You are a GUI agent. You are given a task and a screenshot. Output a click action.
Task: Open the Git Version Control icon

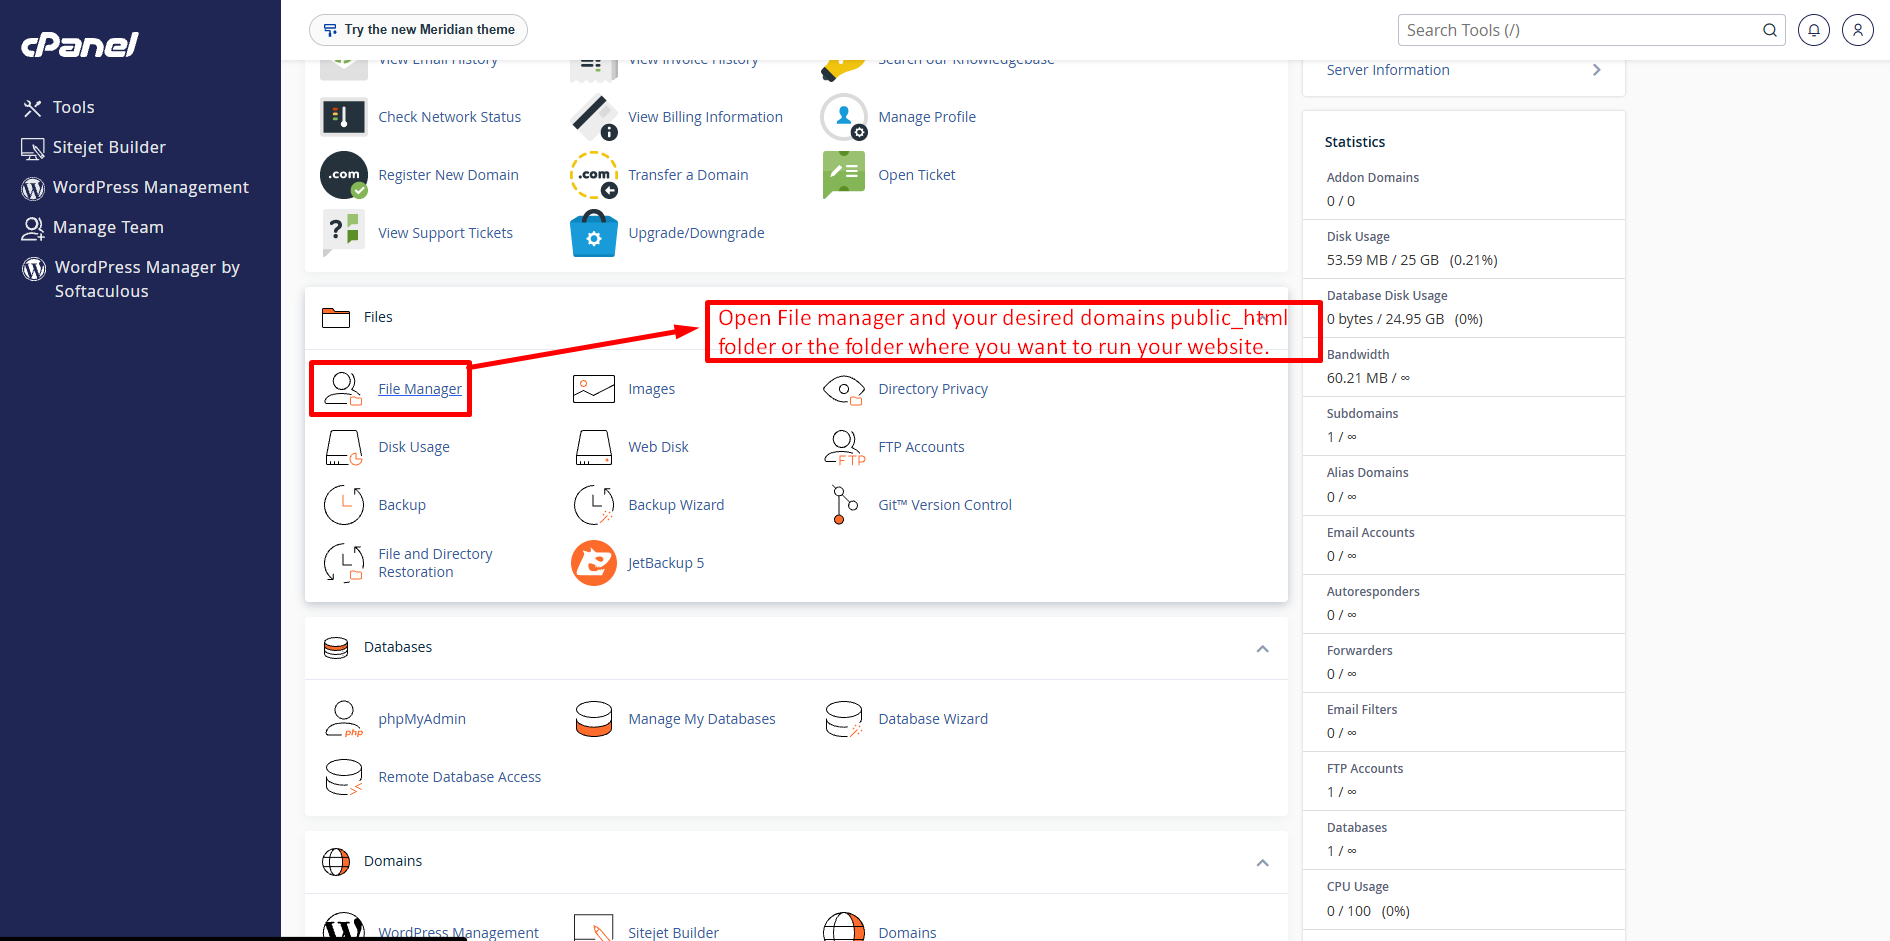pos(844,505)
